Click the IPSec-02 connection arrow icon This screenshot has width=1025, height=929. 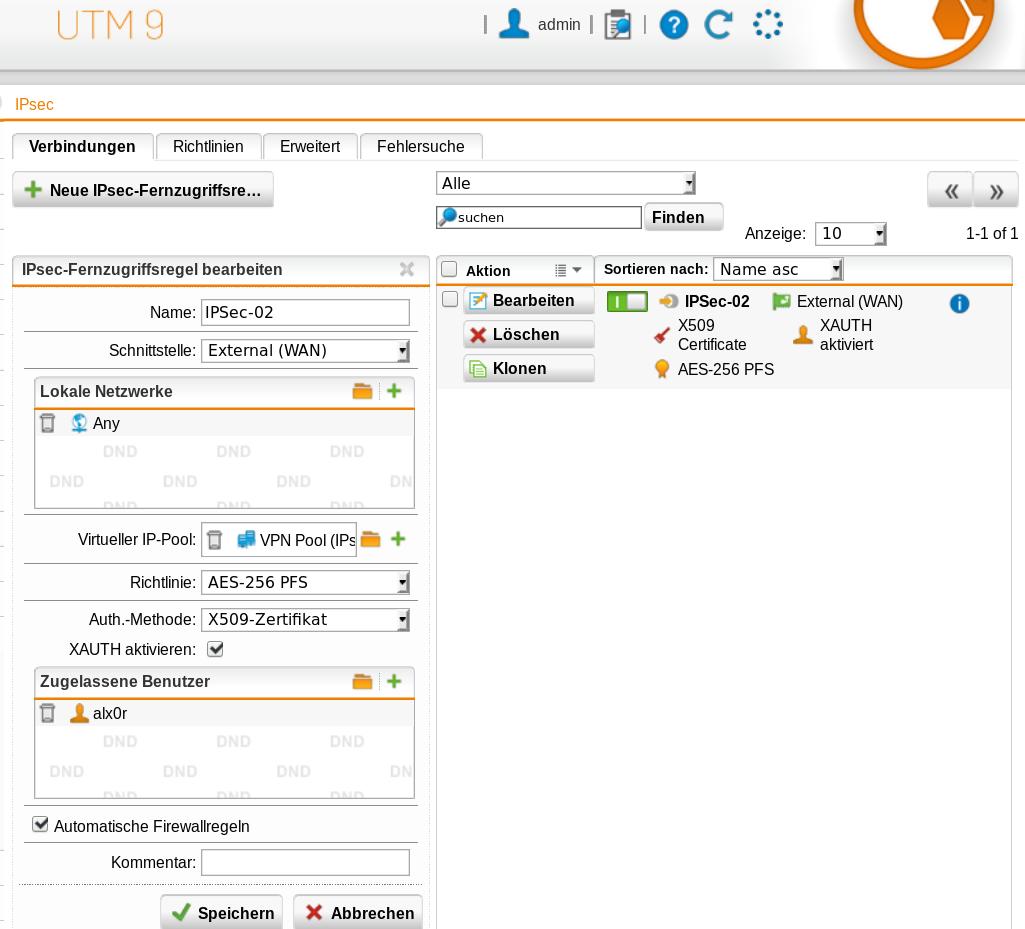click(668, 301)
